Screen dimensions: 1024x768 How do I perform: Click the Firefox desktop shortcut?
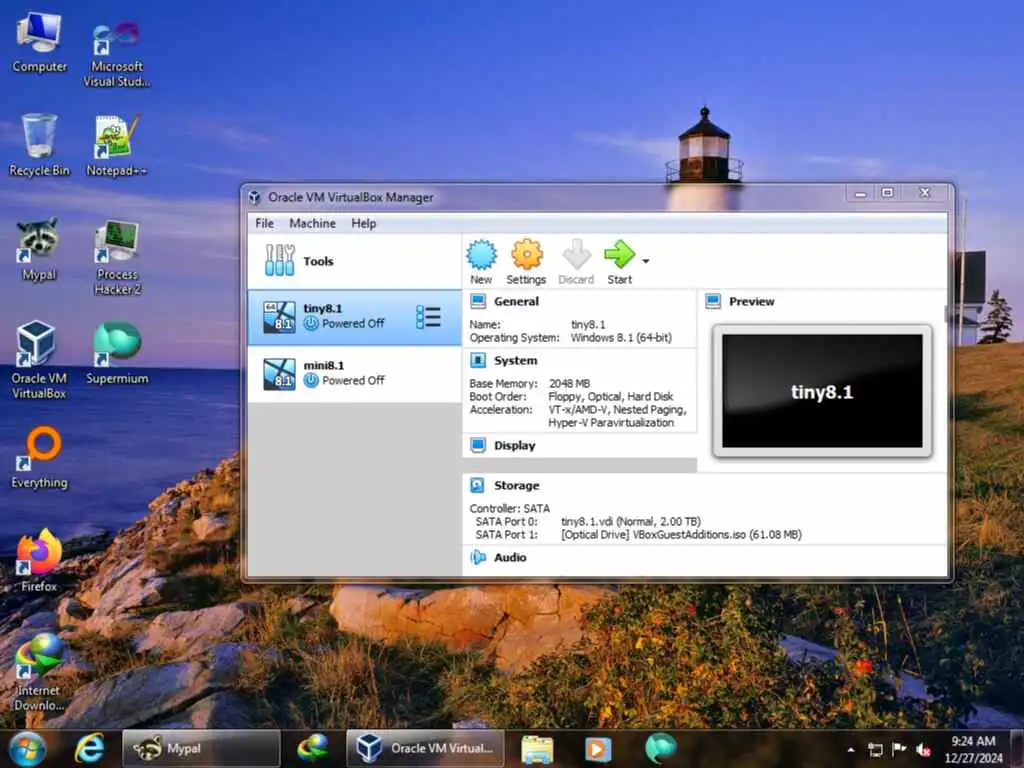[x=39, y=560]
